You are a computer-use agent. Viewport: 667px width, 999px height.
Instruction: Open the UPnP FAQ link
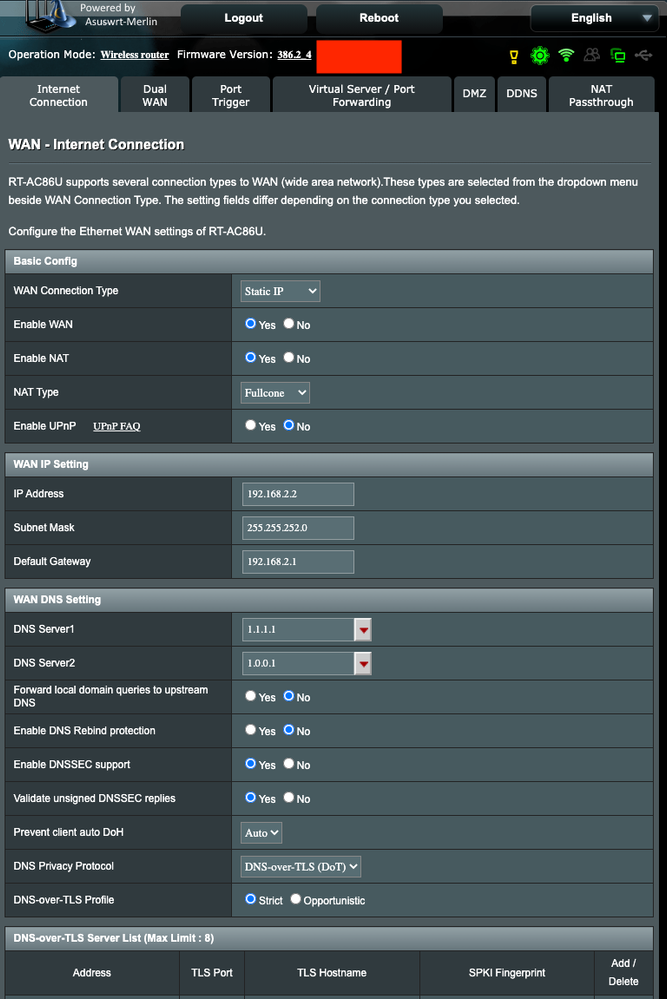[x=116, y=427]
